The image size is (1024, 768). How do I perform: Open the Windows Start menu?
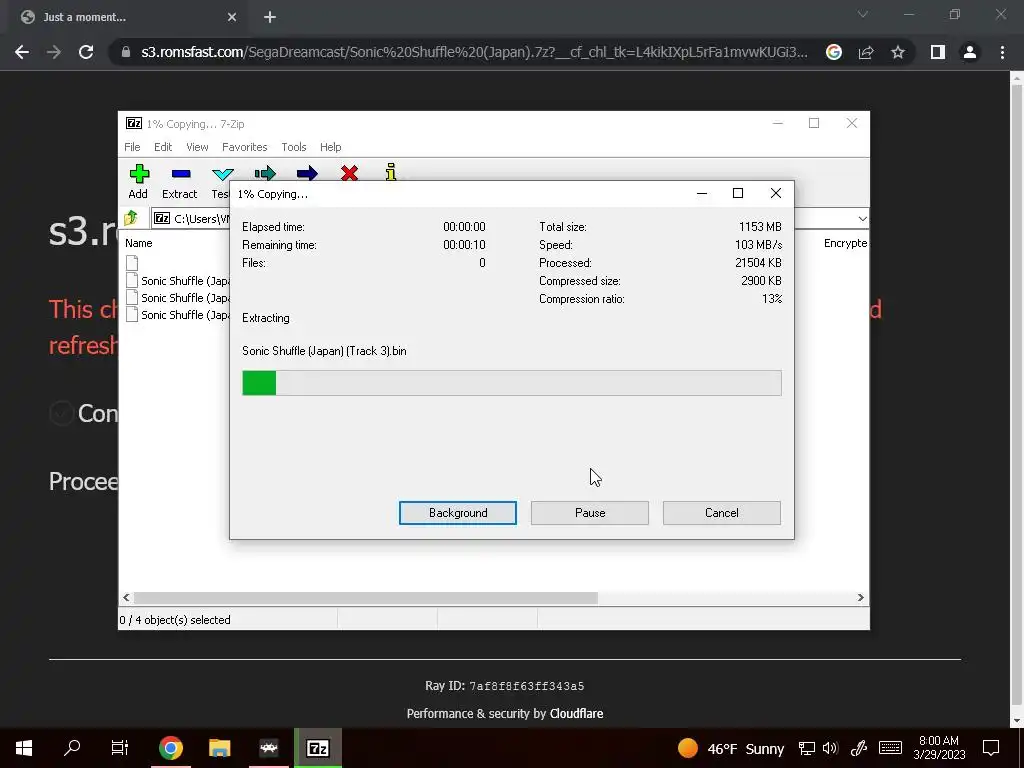24,748
